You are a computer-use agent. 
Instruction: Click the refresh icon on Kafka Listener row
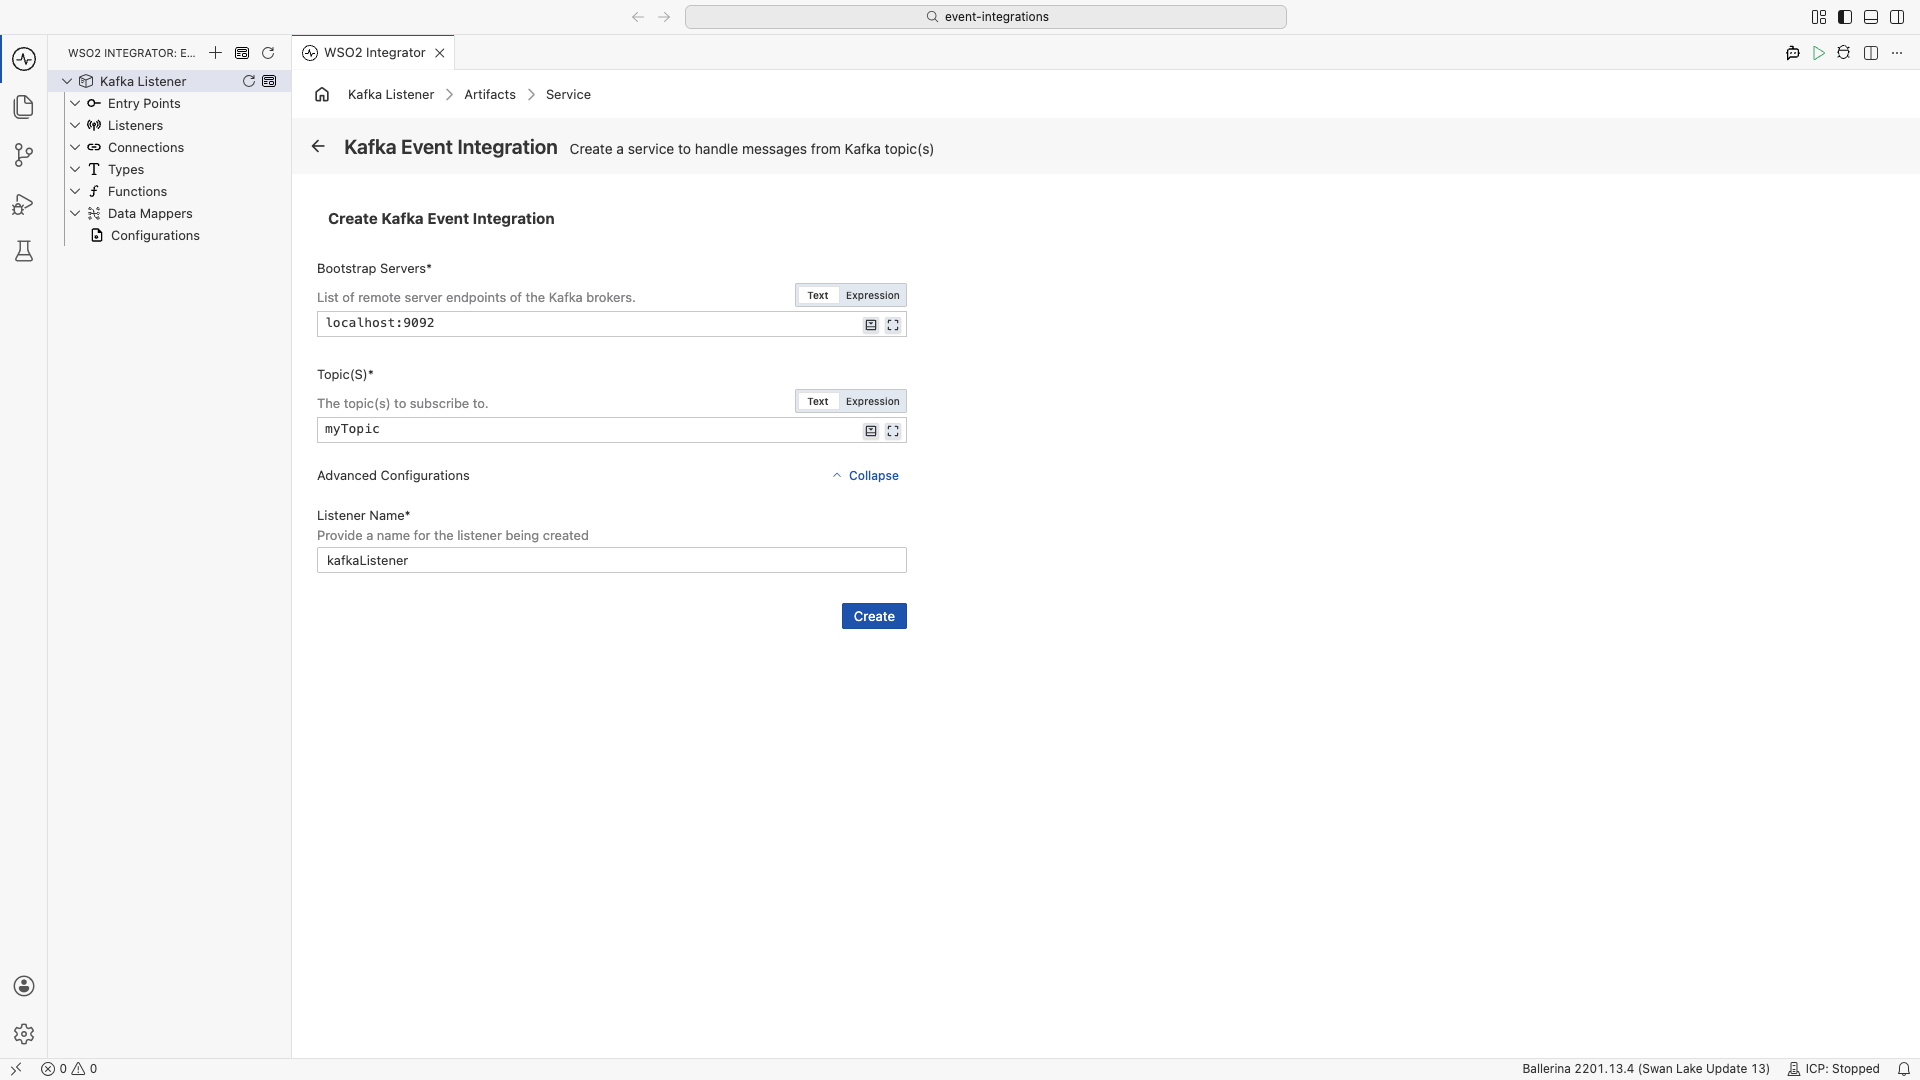click(249, 81)
